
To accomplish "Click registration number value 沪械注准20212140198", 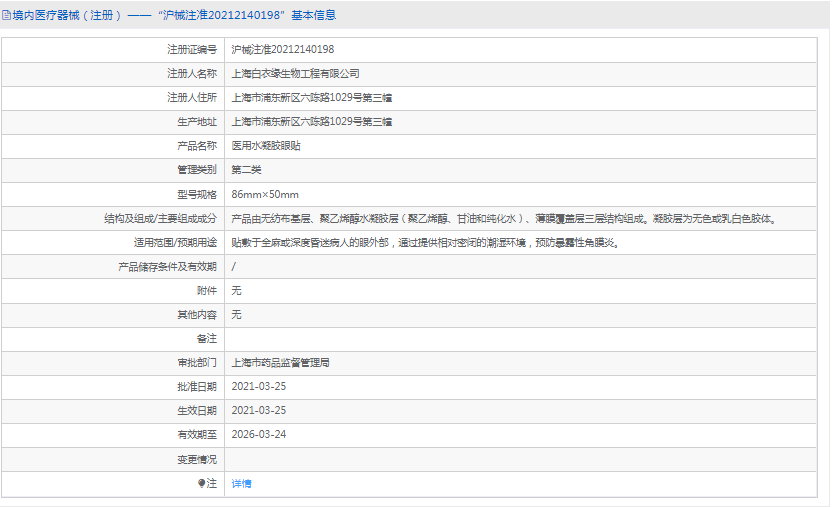I will coord(282,49).
